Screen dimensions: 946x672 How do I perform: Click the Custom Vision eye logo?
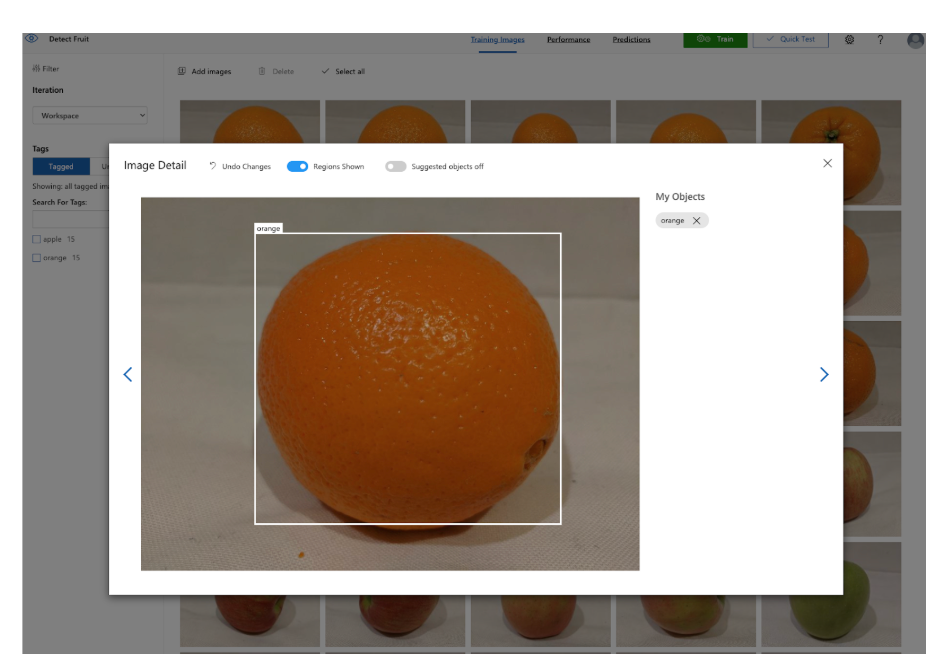[x=31, y=39]
